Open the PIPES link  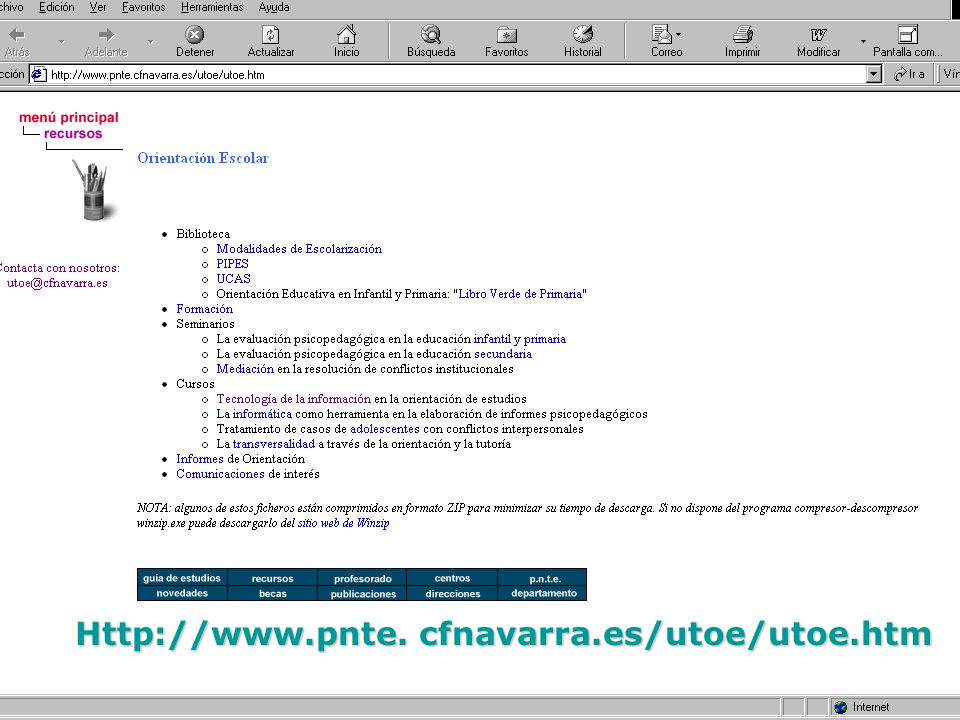pos(232,264)
